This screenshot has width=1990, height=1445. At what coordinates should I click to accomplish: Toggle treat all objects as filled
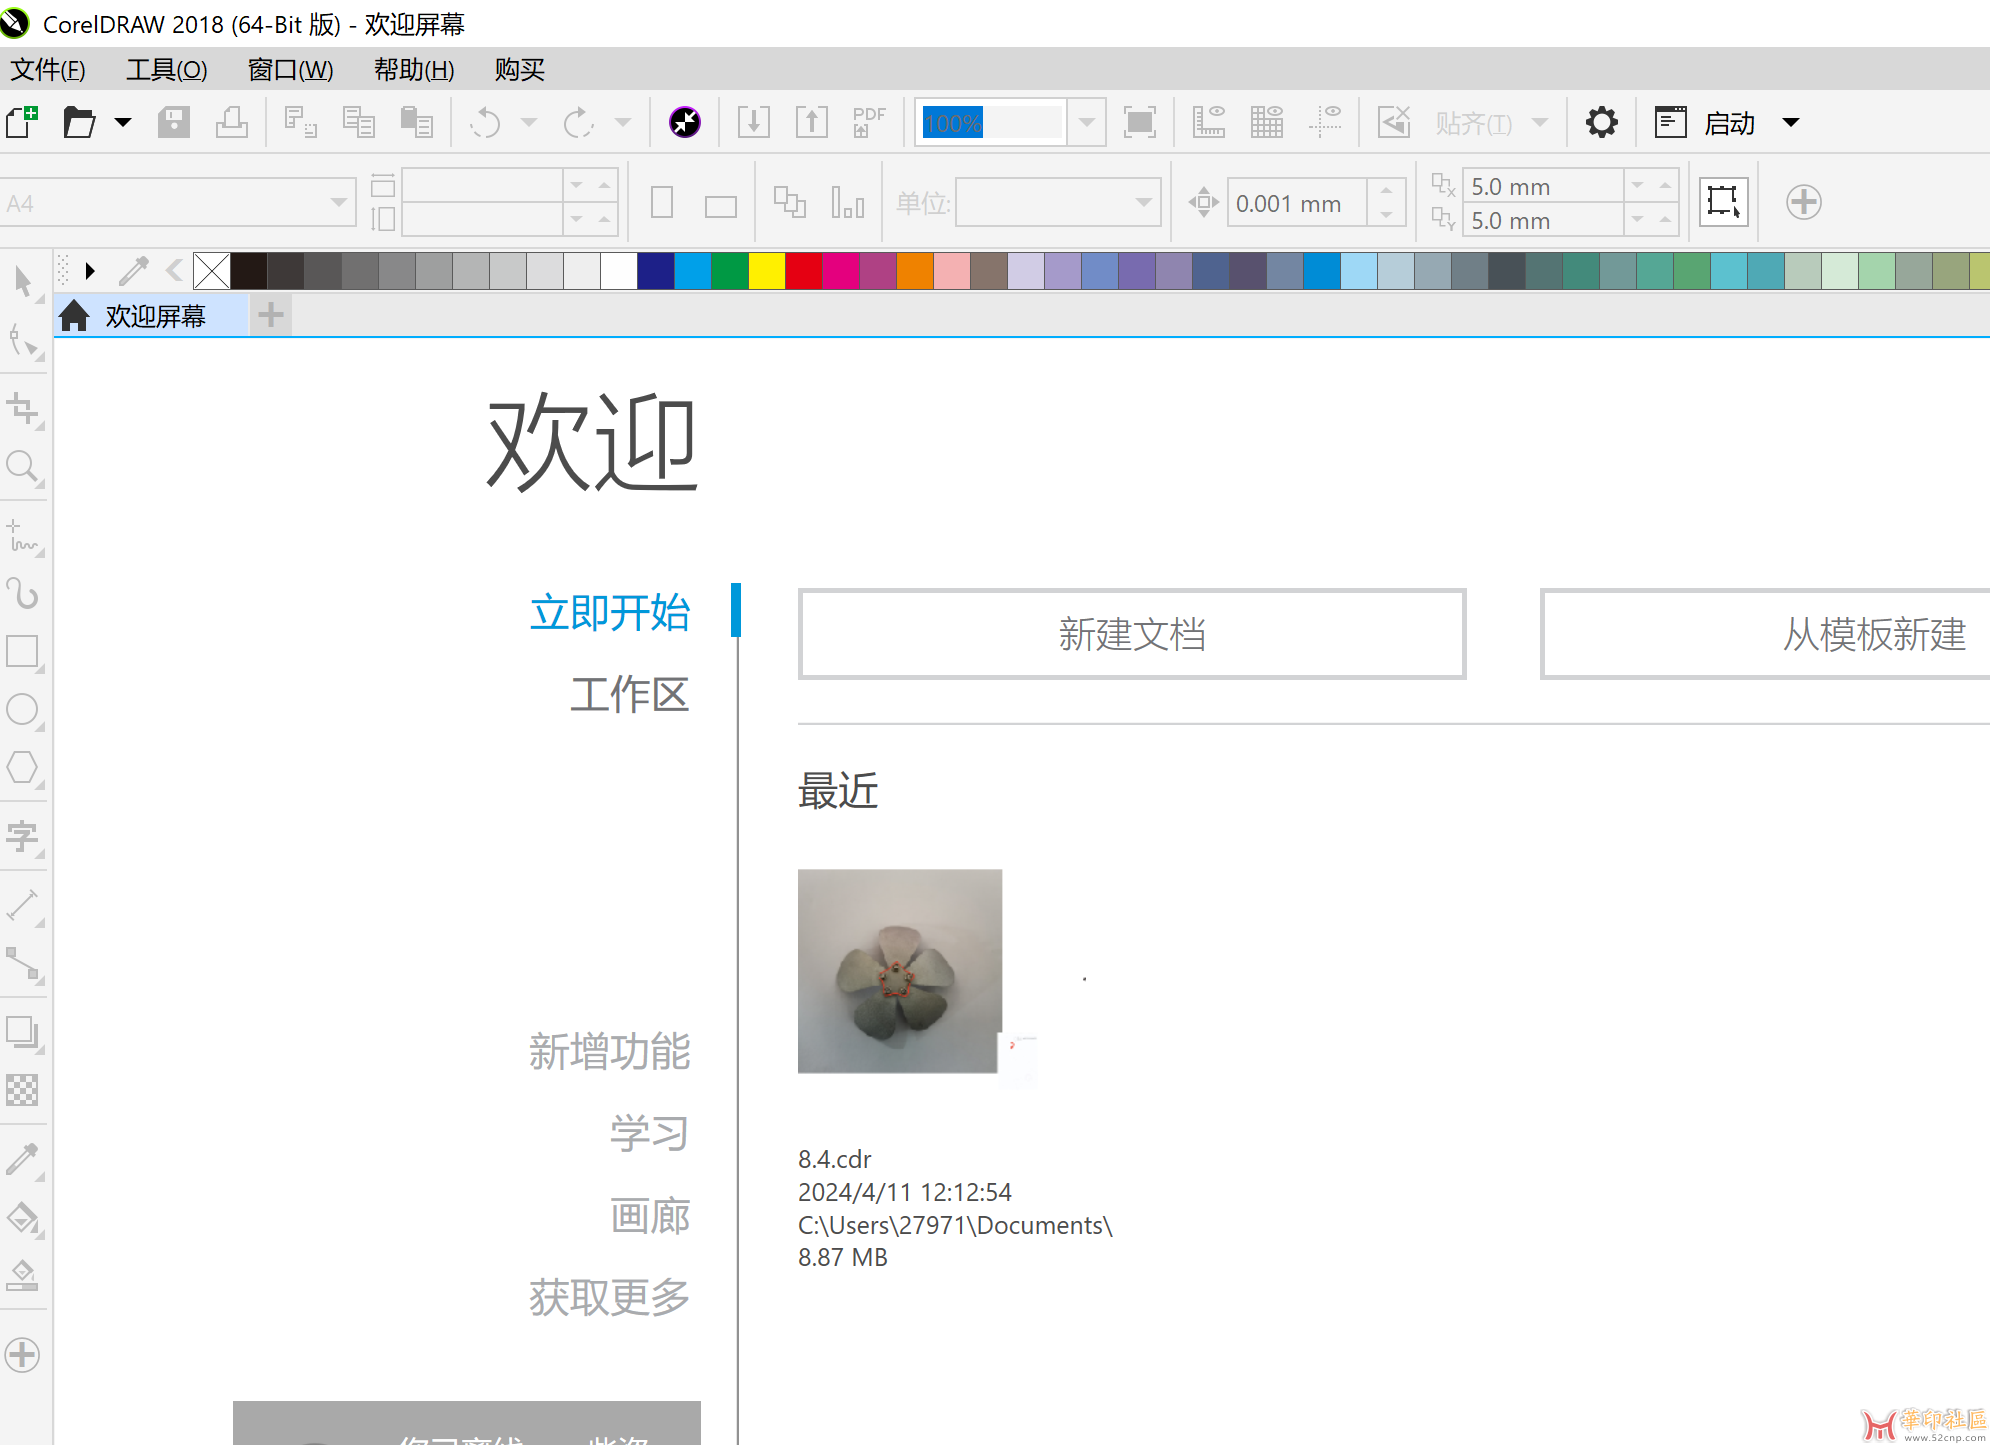click(1724, 202)
